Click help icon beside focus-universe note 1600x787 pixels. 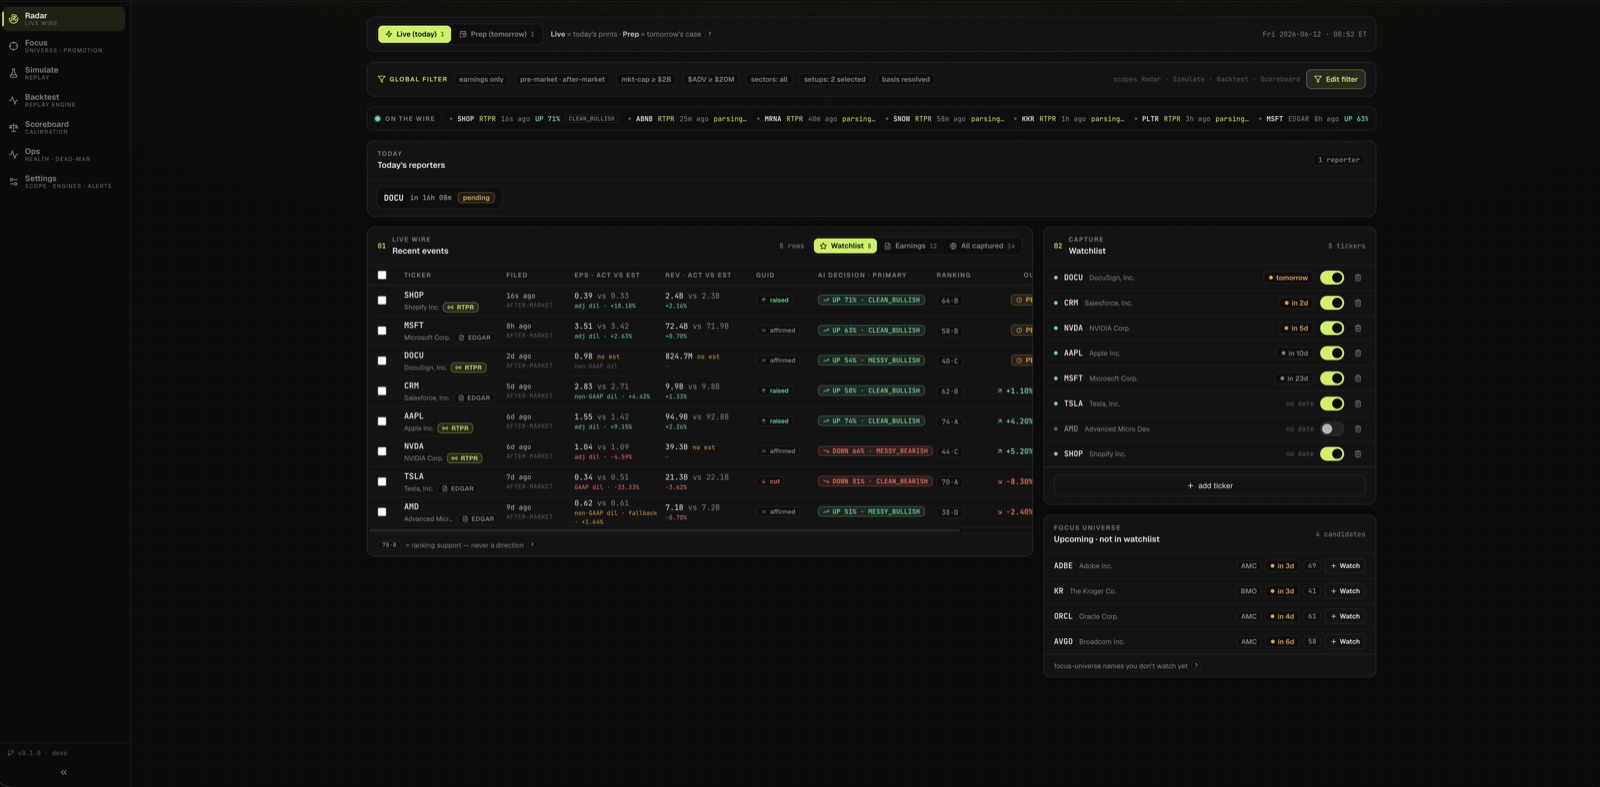(x=1196, y=666)
